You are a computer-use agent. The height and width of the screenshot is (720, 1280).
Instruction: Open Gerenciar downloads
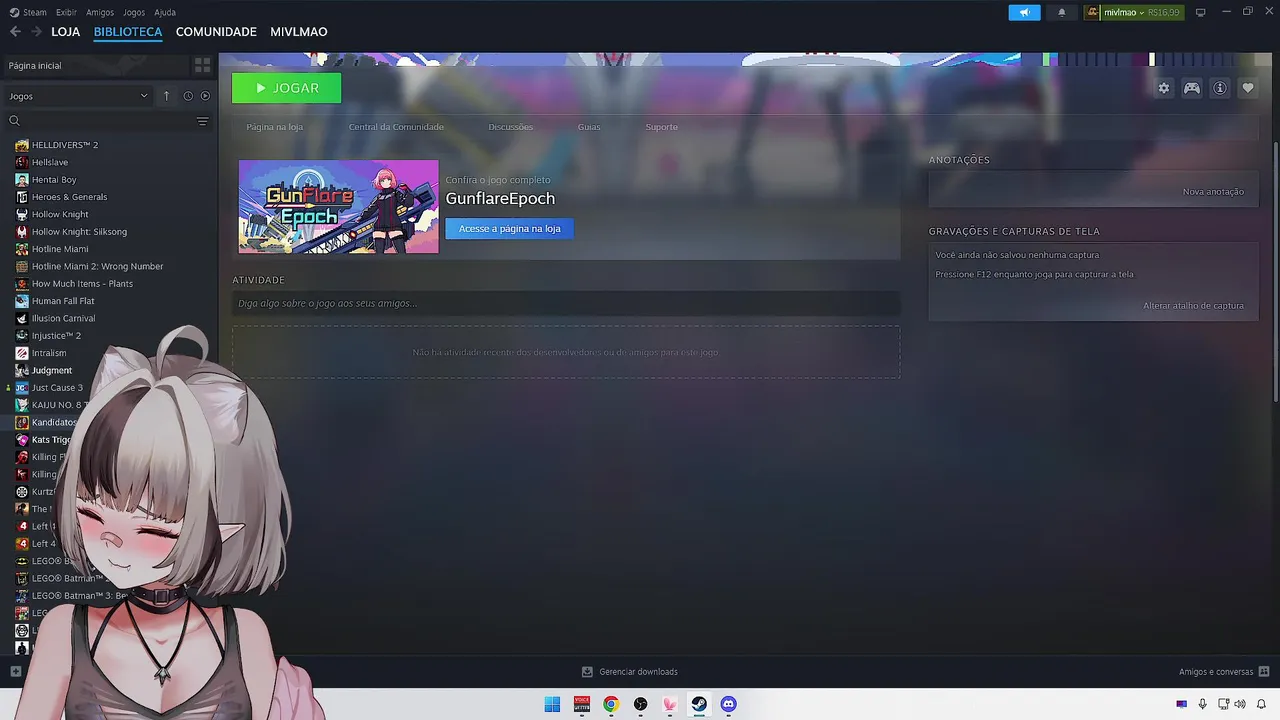click(x=630, y=672)
